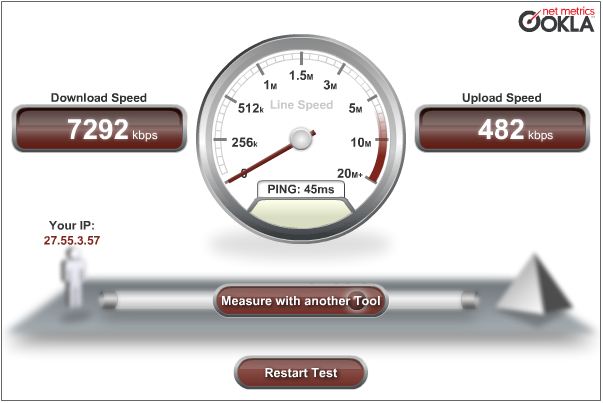Click the 7292 kbps download speed display
The width and height of the screenshot is (603, 403).
point(99,129)
